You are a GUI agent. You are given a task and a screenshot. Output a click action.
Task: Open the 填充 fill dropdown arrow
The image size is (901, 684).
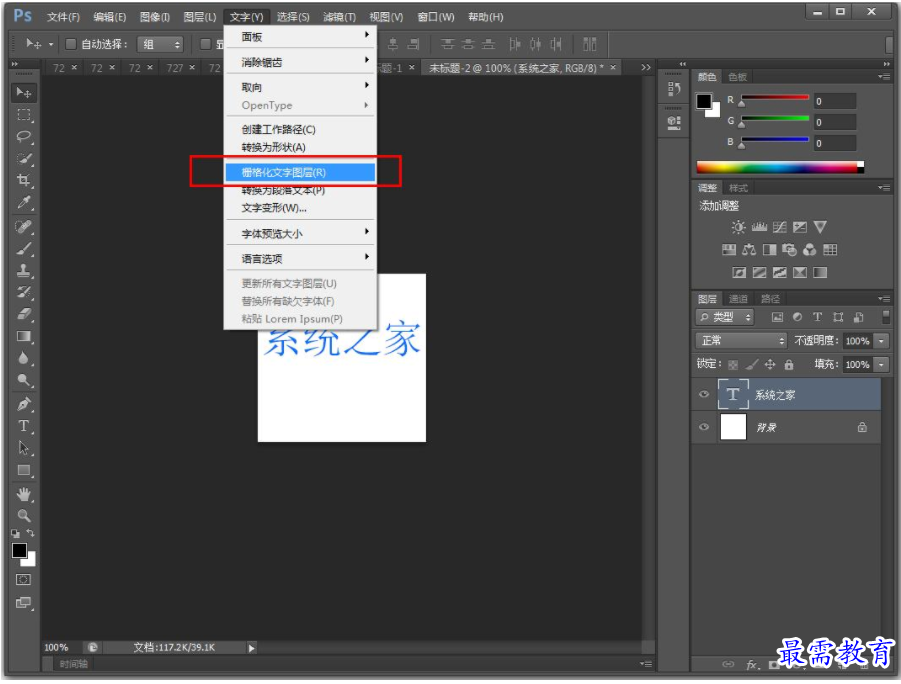pos(881,364)
